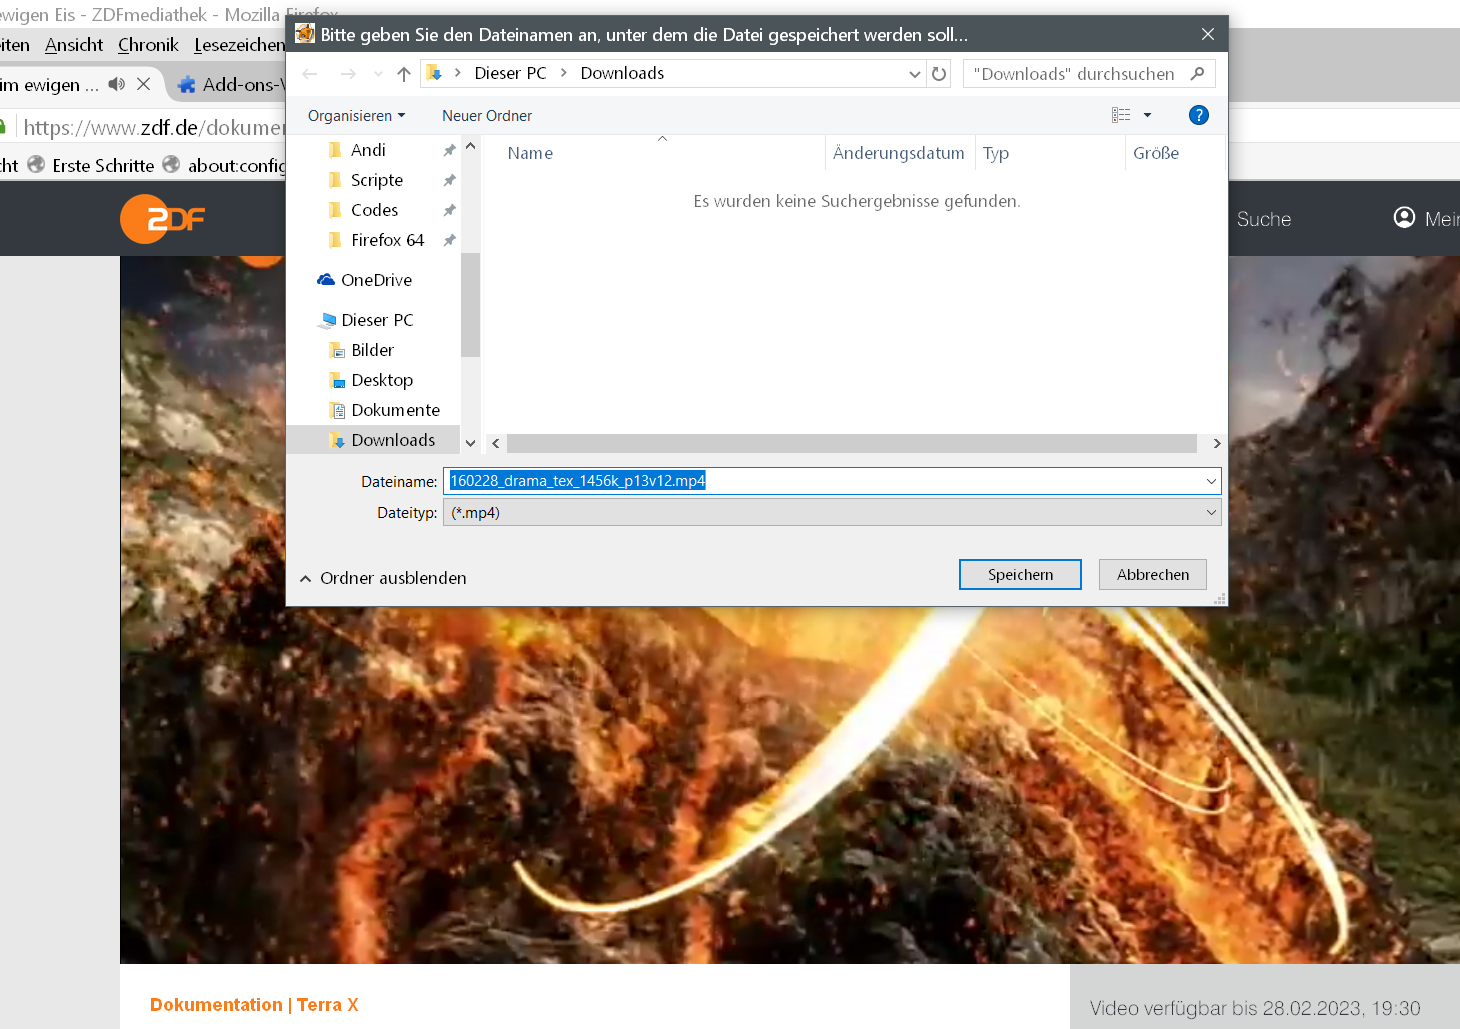Click the refresh icon beside address bar
This screenshot has width=1460, height=1029.
pyautogui.click(x=939, y=74)
